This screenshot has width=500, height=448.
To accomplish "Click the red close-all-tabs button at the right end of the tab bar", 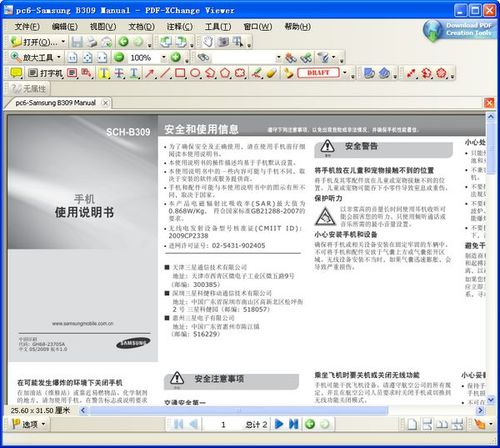I will point(489,103).
